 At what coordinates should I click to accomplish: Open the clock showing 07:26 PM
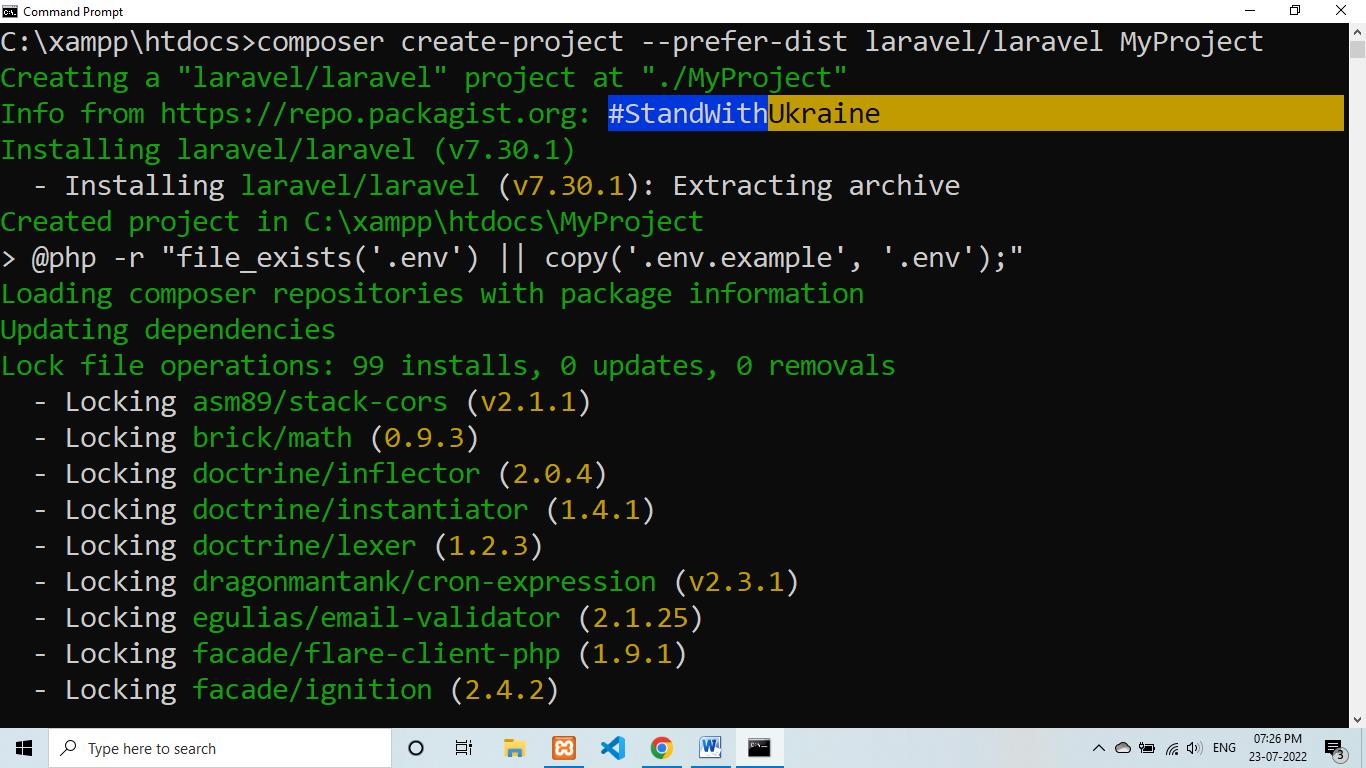point(1279,748)
